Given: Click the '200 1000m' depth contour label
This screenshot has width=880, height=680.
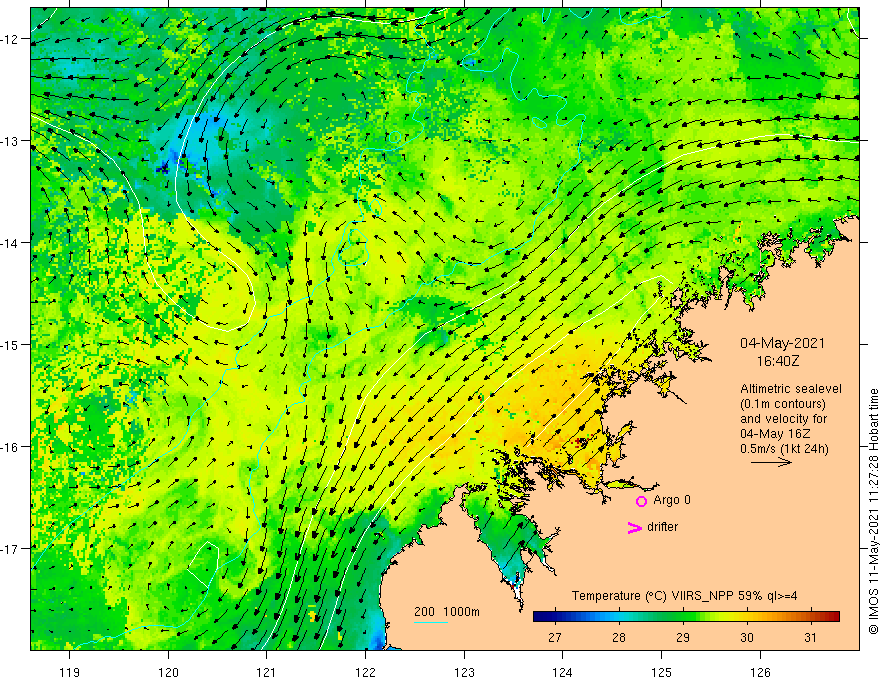Looking at the screenshot, I should tap(447, 612).
